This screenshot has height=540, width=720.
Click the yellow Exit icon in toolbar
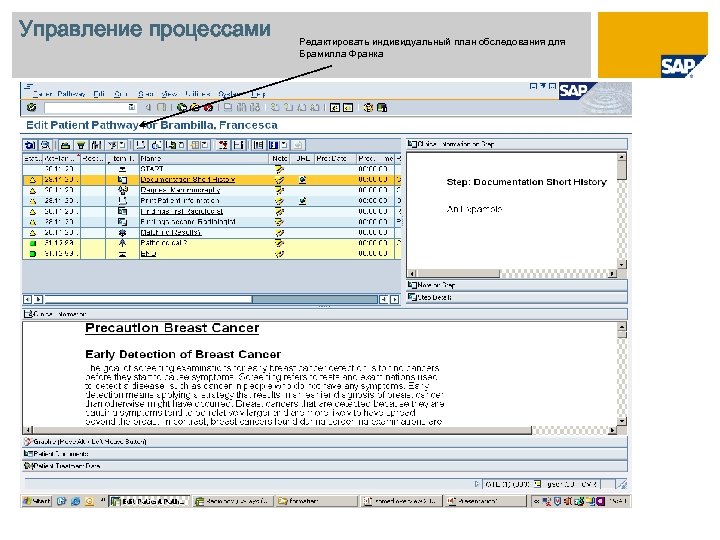pyautogui.click(x=195, y=107)
